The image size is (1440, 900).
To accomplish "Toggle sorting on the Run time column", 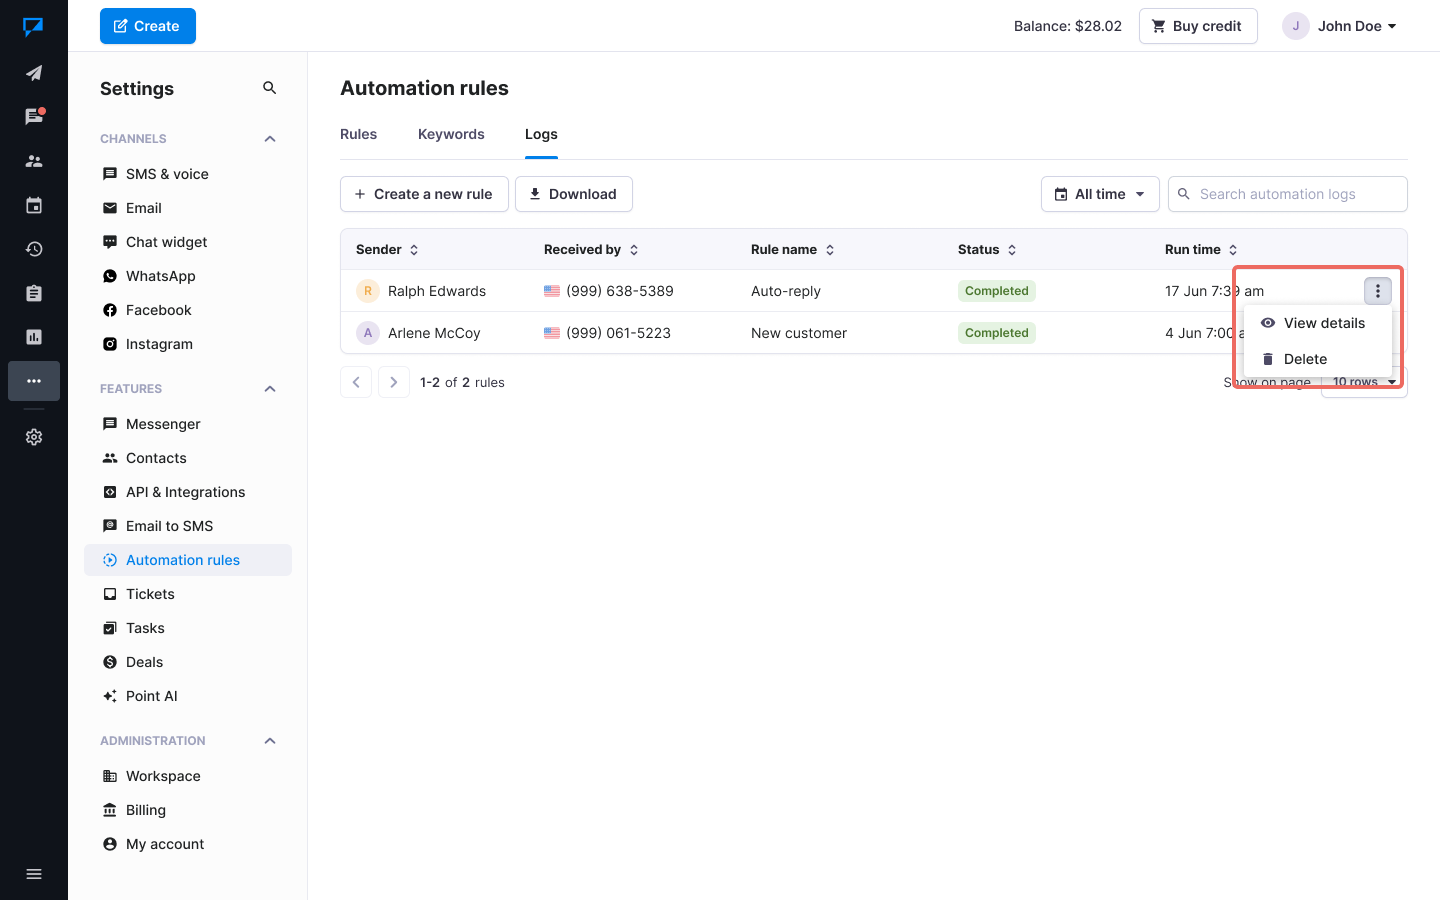I will (x=1232, y=249).
